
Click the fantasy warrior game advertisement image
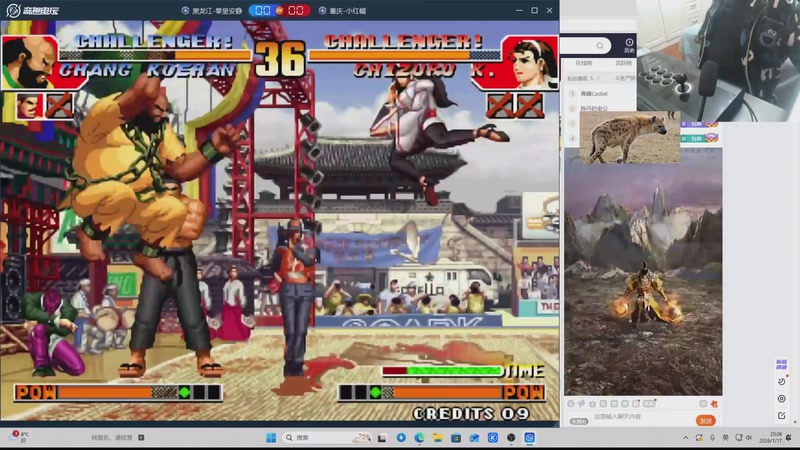tap(643, 272)
